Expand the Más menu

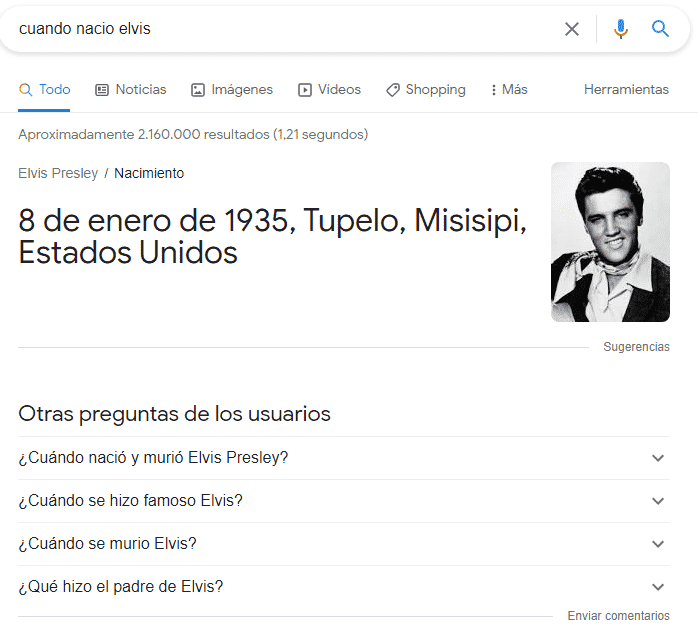pyautogui.click(x=509, y=89)
